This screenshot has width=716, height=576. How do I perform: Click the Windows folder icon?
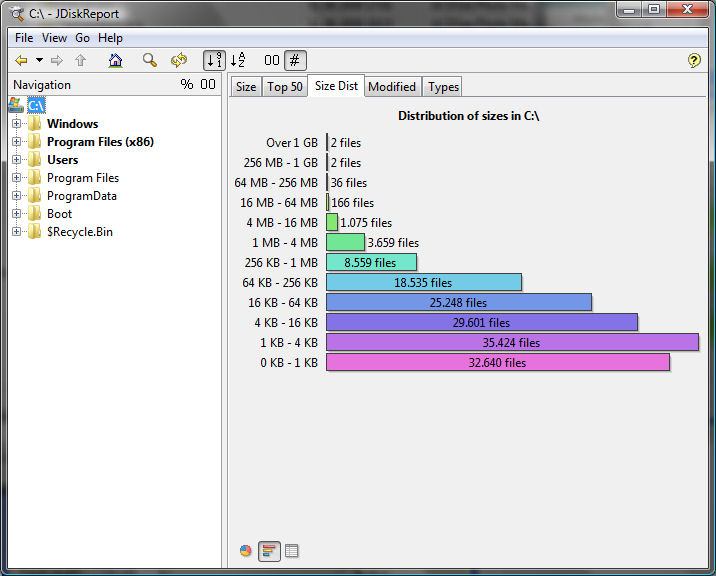coord(35,123)
